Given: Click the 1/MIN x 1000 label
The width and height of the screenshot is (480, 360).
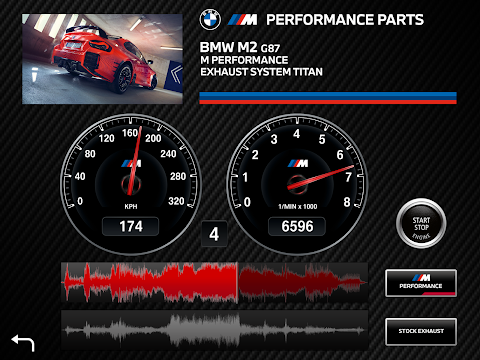Looking at the screenshot, I should click(298, 207).
